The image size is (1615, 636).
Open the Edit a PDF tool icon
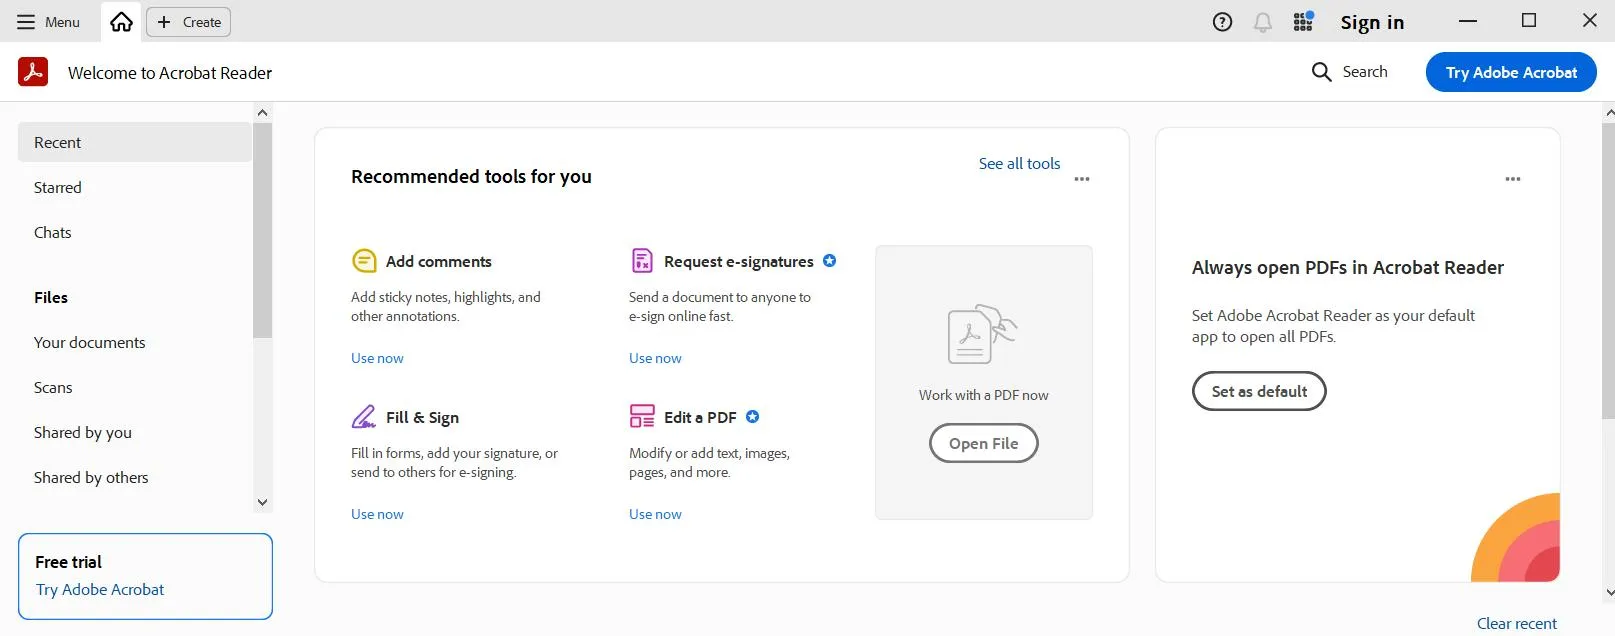pos(642,416)
